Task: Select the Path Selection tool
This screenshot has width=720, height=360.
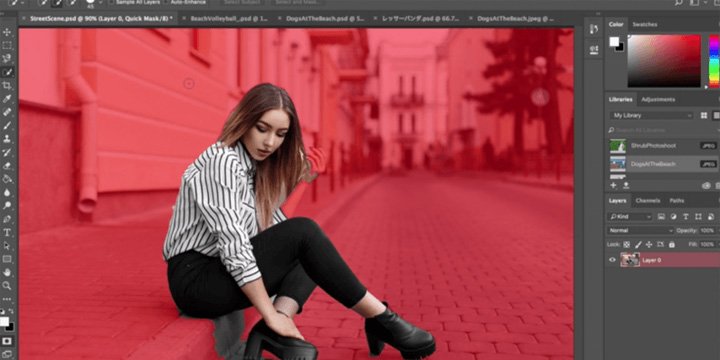Action: [7, 246]
